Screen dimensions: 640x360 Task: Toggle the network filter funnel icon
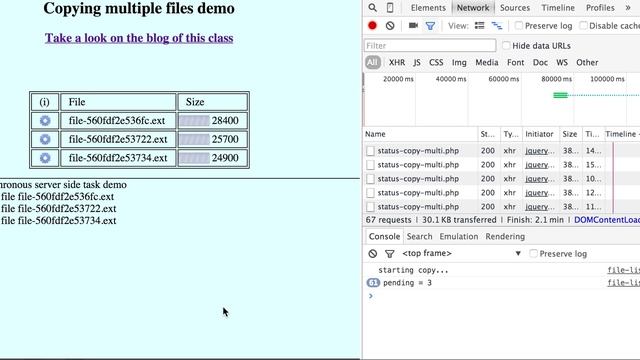(430, 26)
